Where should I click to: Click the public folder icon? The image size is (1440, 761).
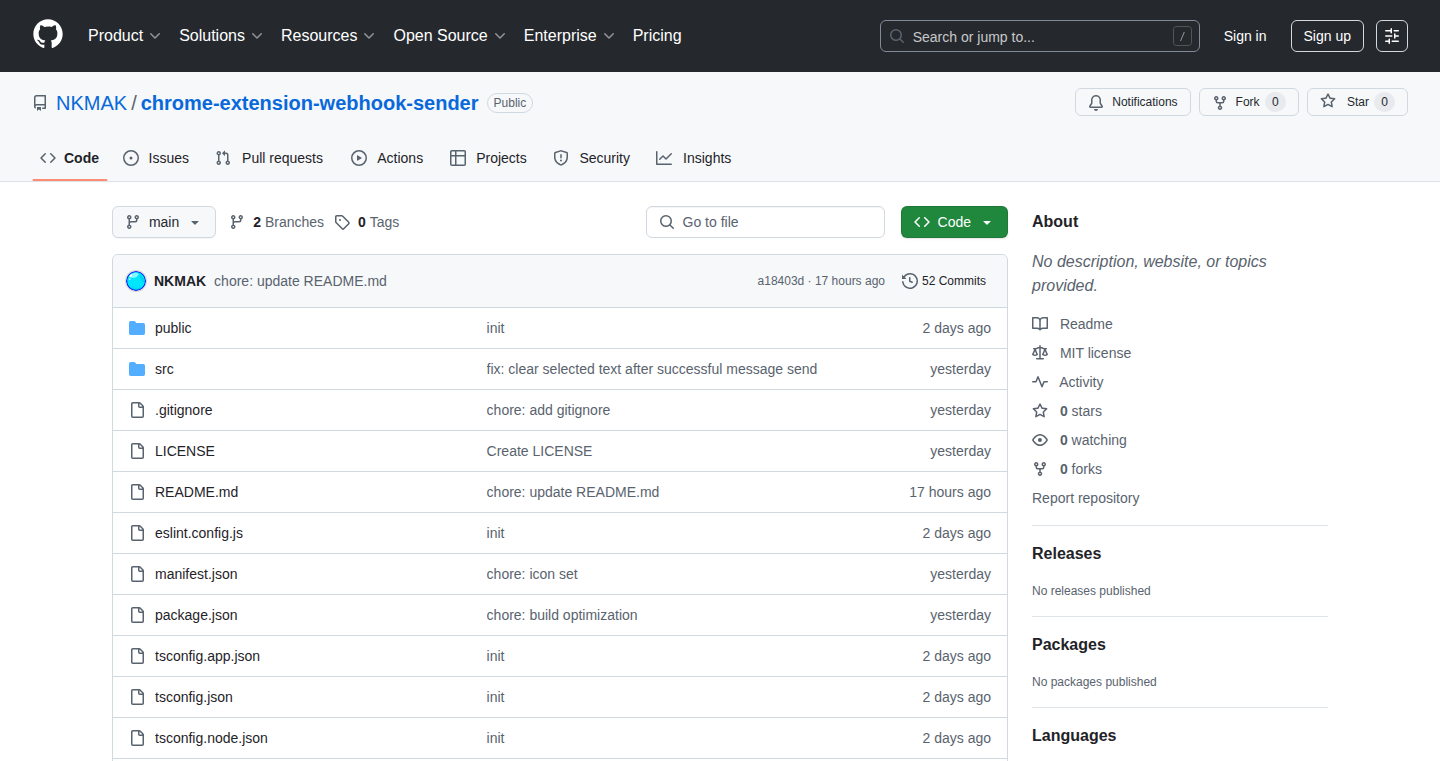[137, 328]
